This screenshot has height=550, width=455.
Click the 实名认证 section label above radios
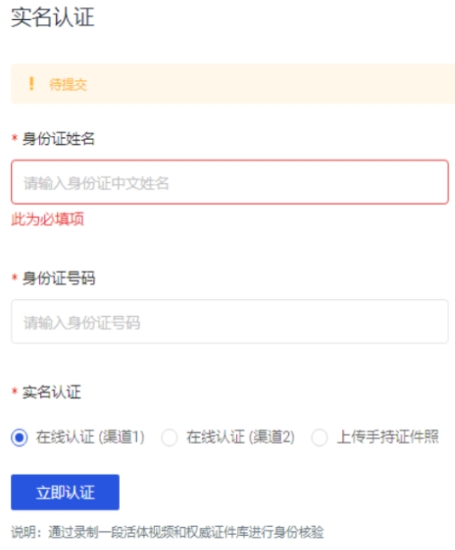(52, 392)
